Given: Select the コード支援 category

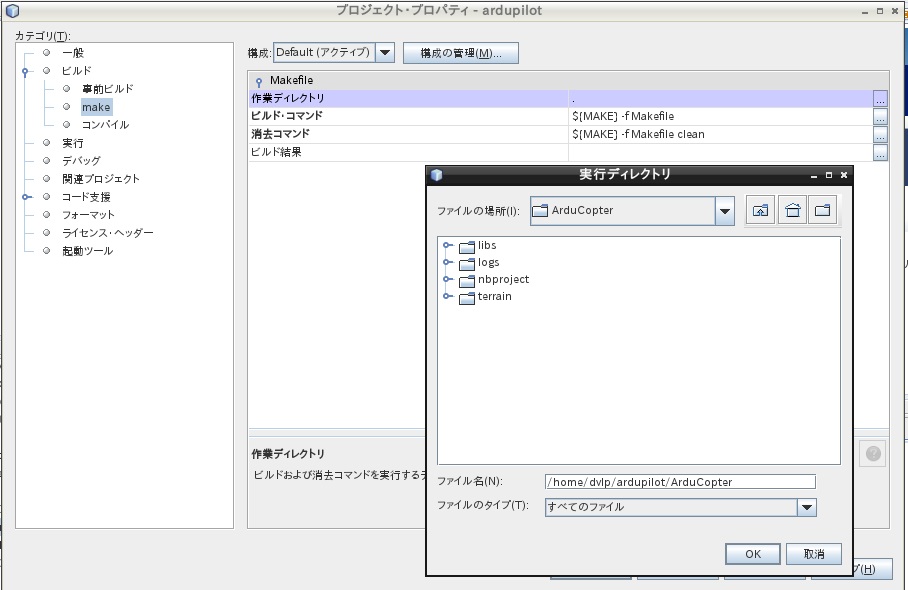Looking at the screenshot, I should pyautogui.click(x=86, y=197).
